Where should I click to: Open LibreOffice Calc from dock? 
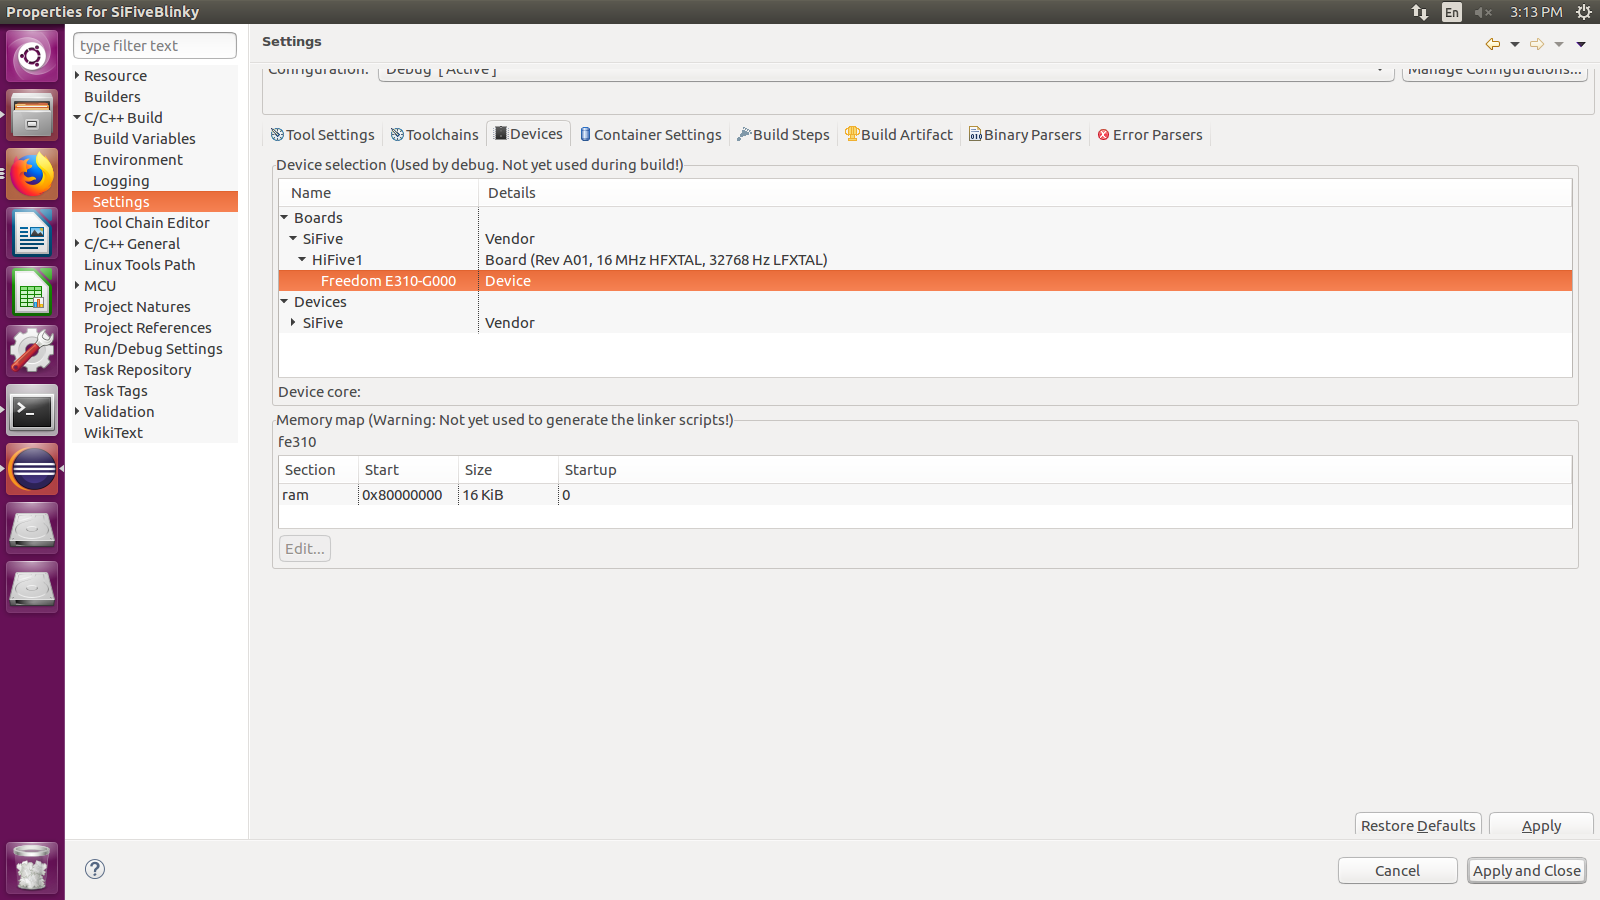coord(32,292)
